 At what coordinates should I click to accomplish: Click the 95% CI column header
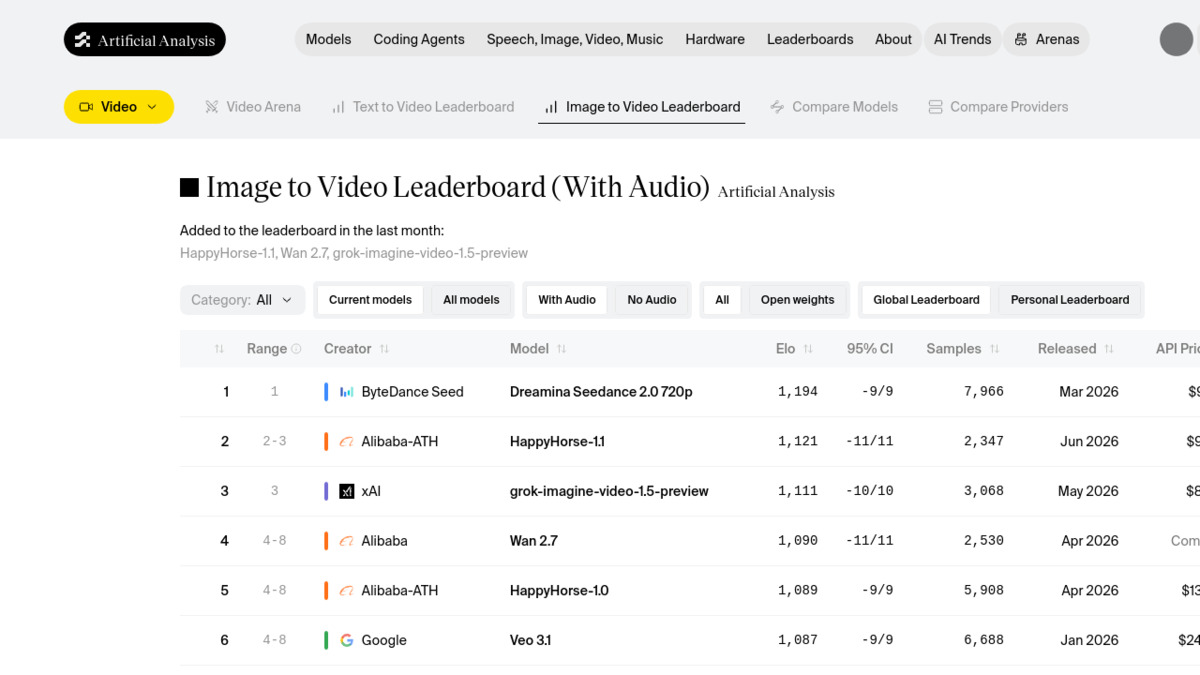pos(870,349)
